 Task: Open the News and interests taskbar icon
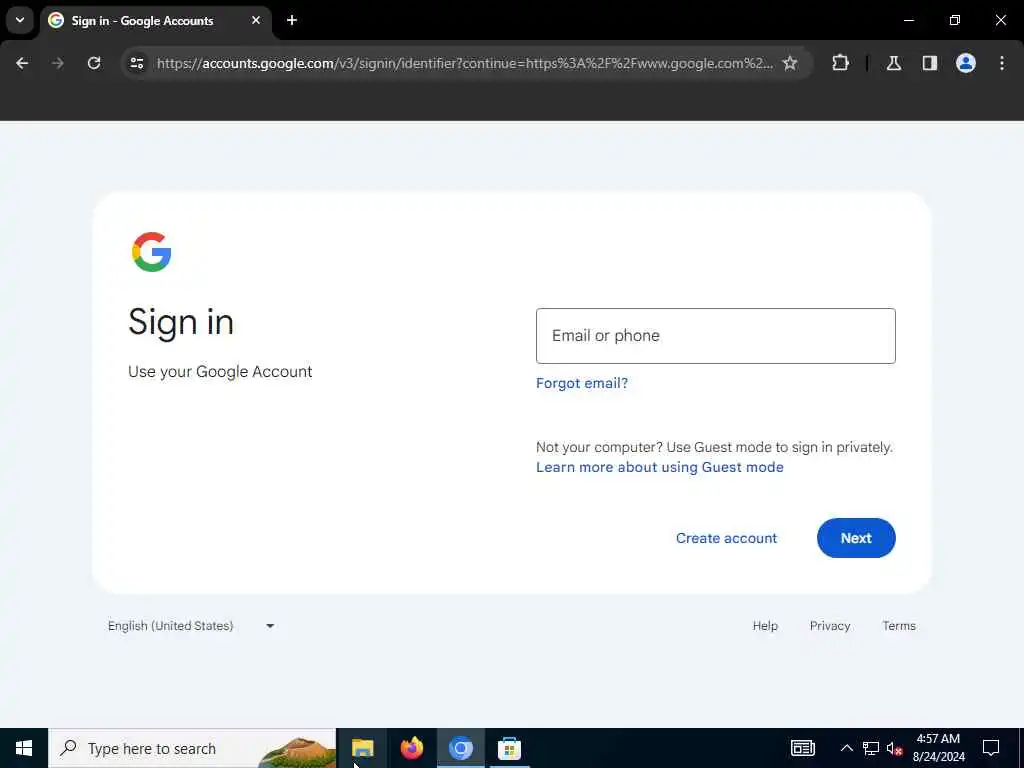[x=803, y=748]
